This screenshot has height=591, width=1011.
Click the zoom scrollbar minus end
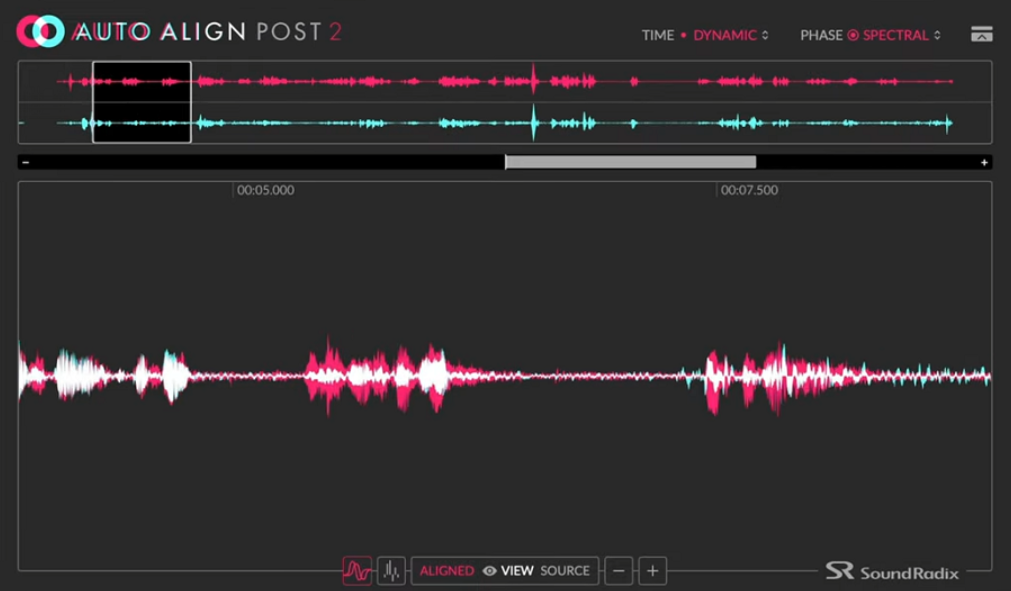(26, 162)
